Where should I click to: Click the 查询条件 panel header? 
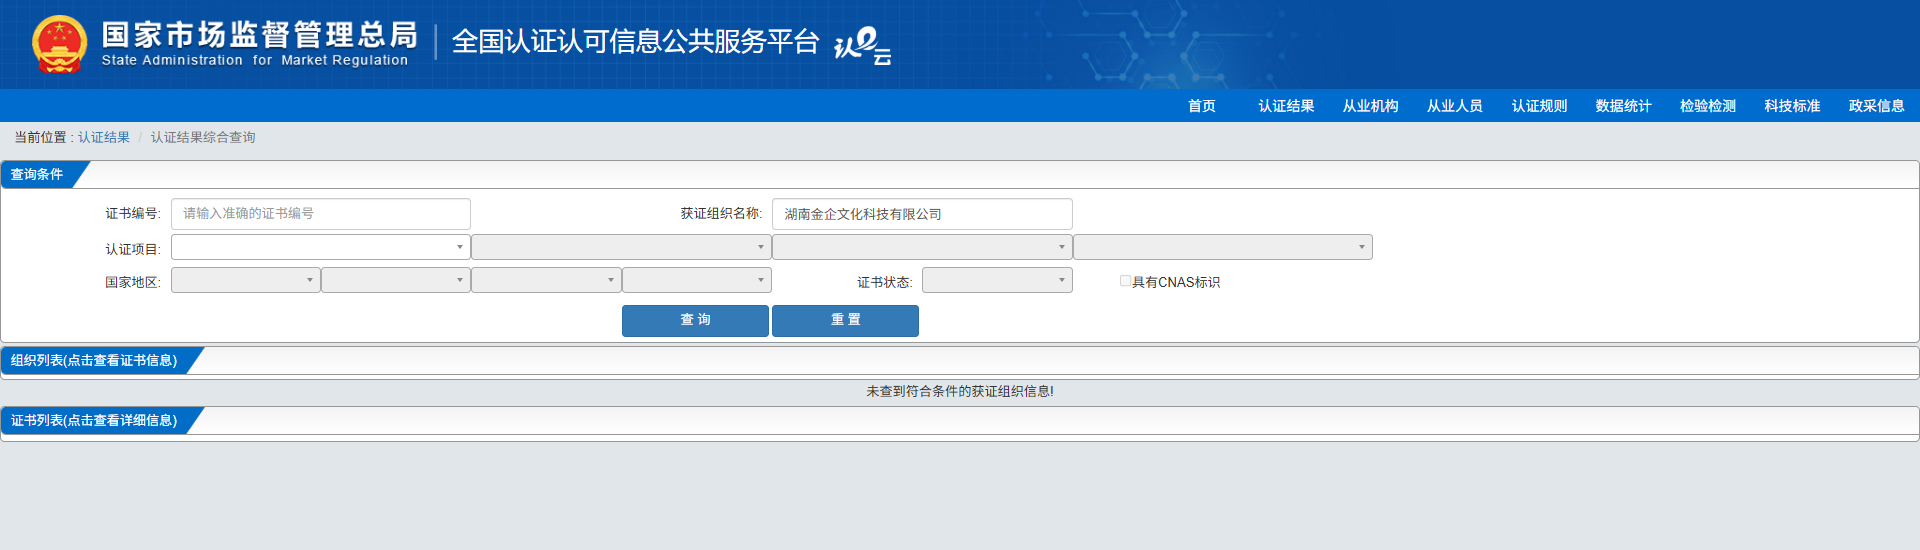click(37, 174)
